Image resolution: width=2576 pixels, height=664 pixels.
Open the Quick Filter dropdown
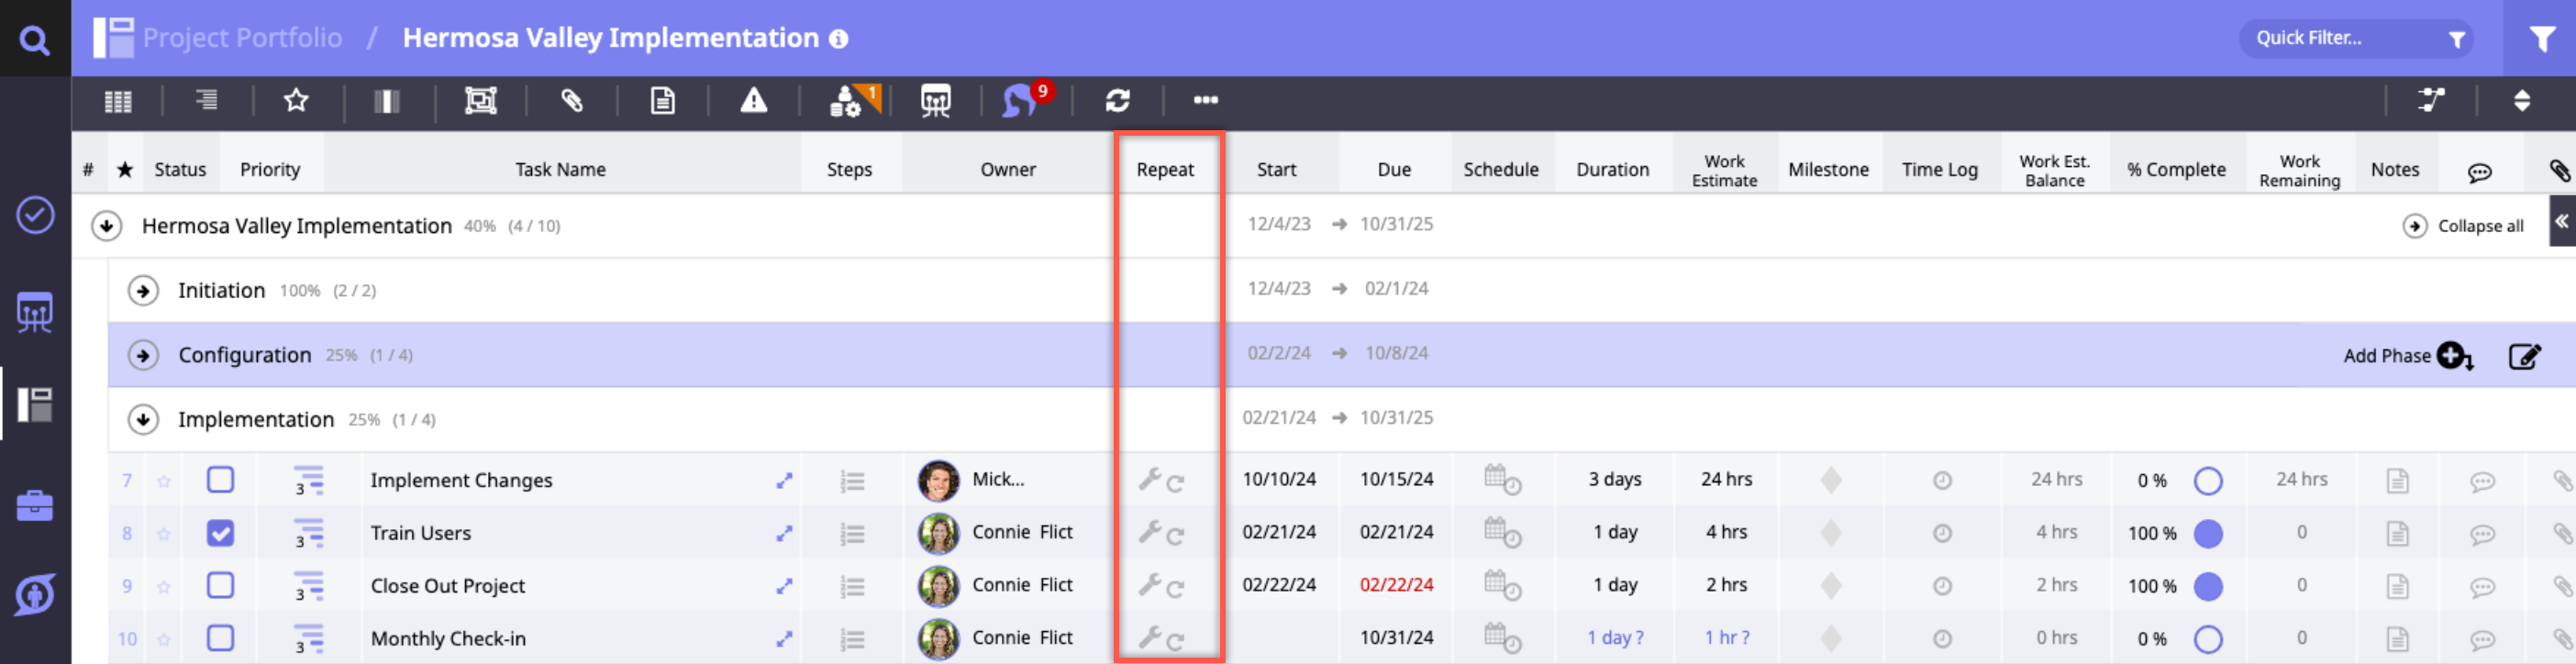pyautogui.click(x=2355, y=39)
